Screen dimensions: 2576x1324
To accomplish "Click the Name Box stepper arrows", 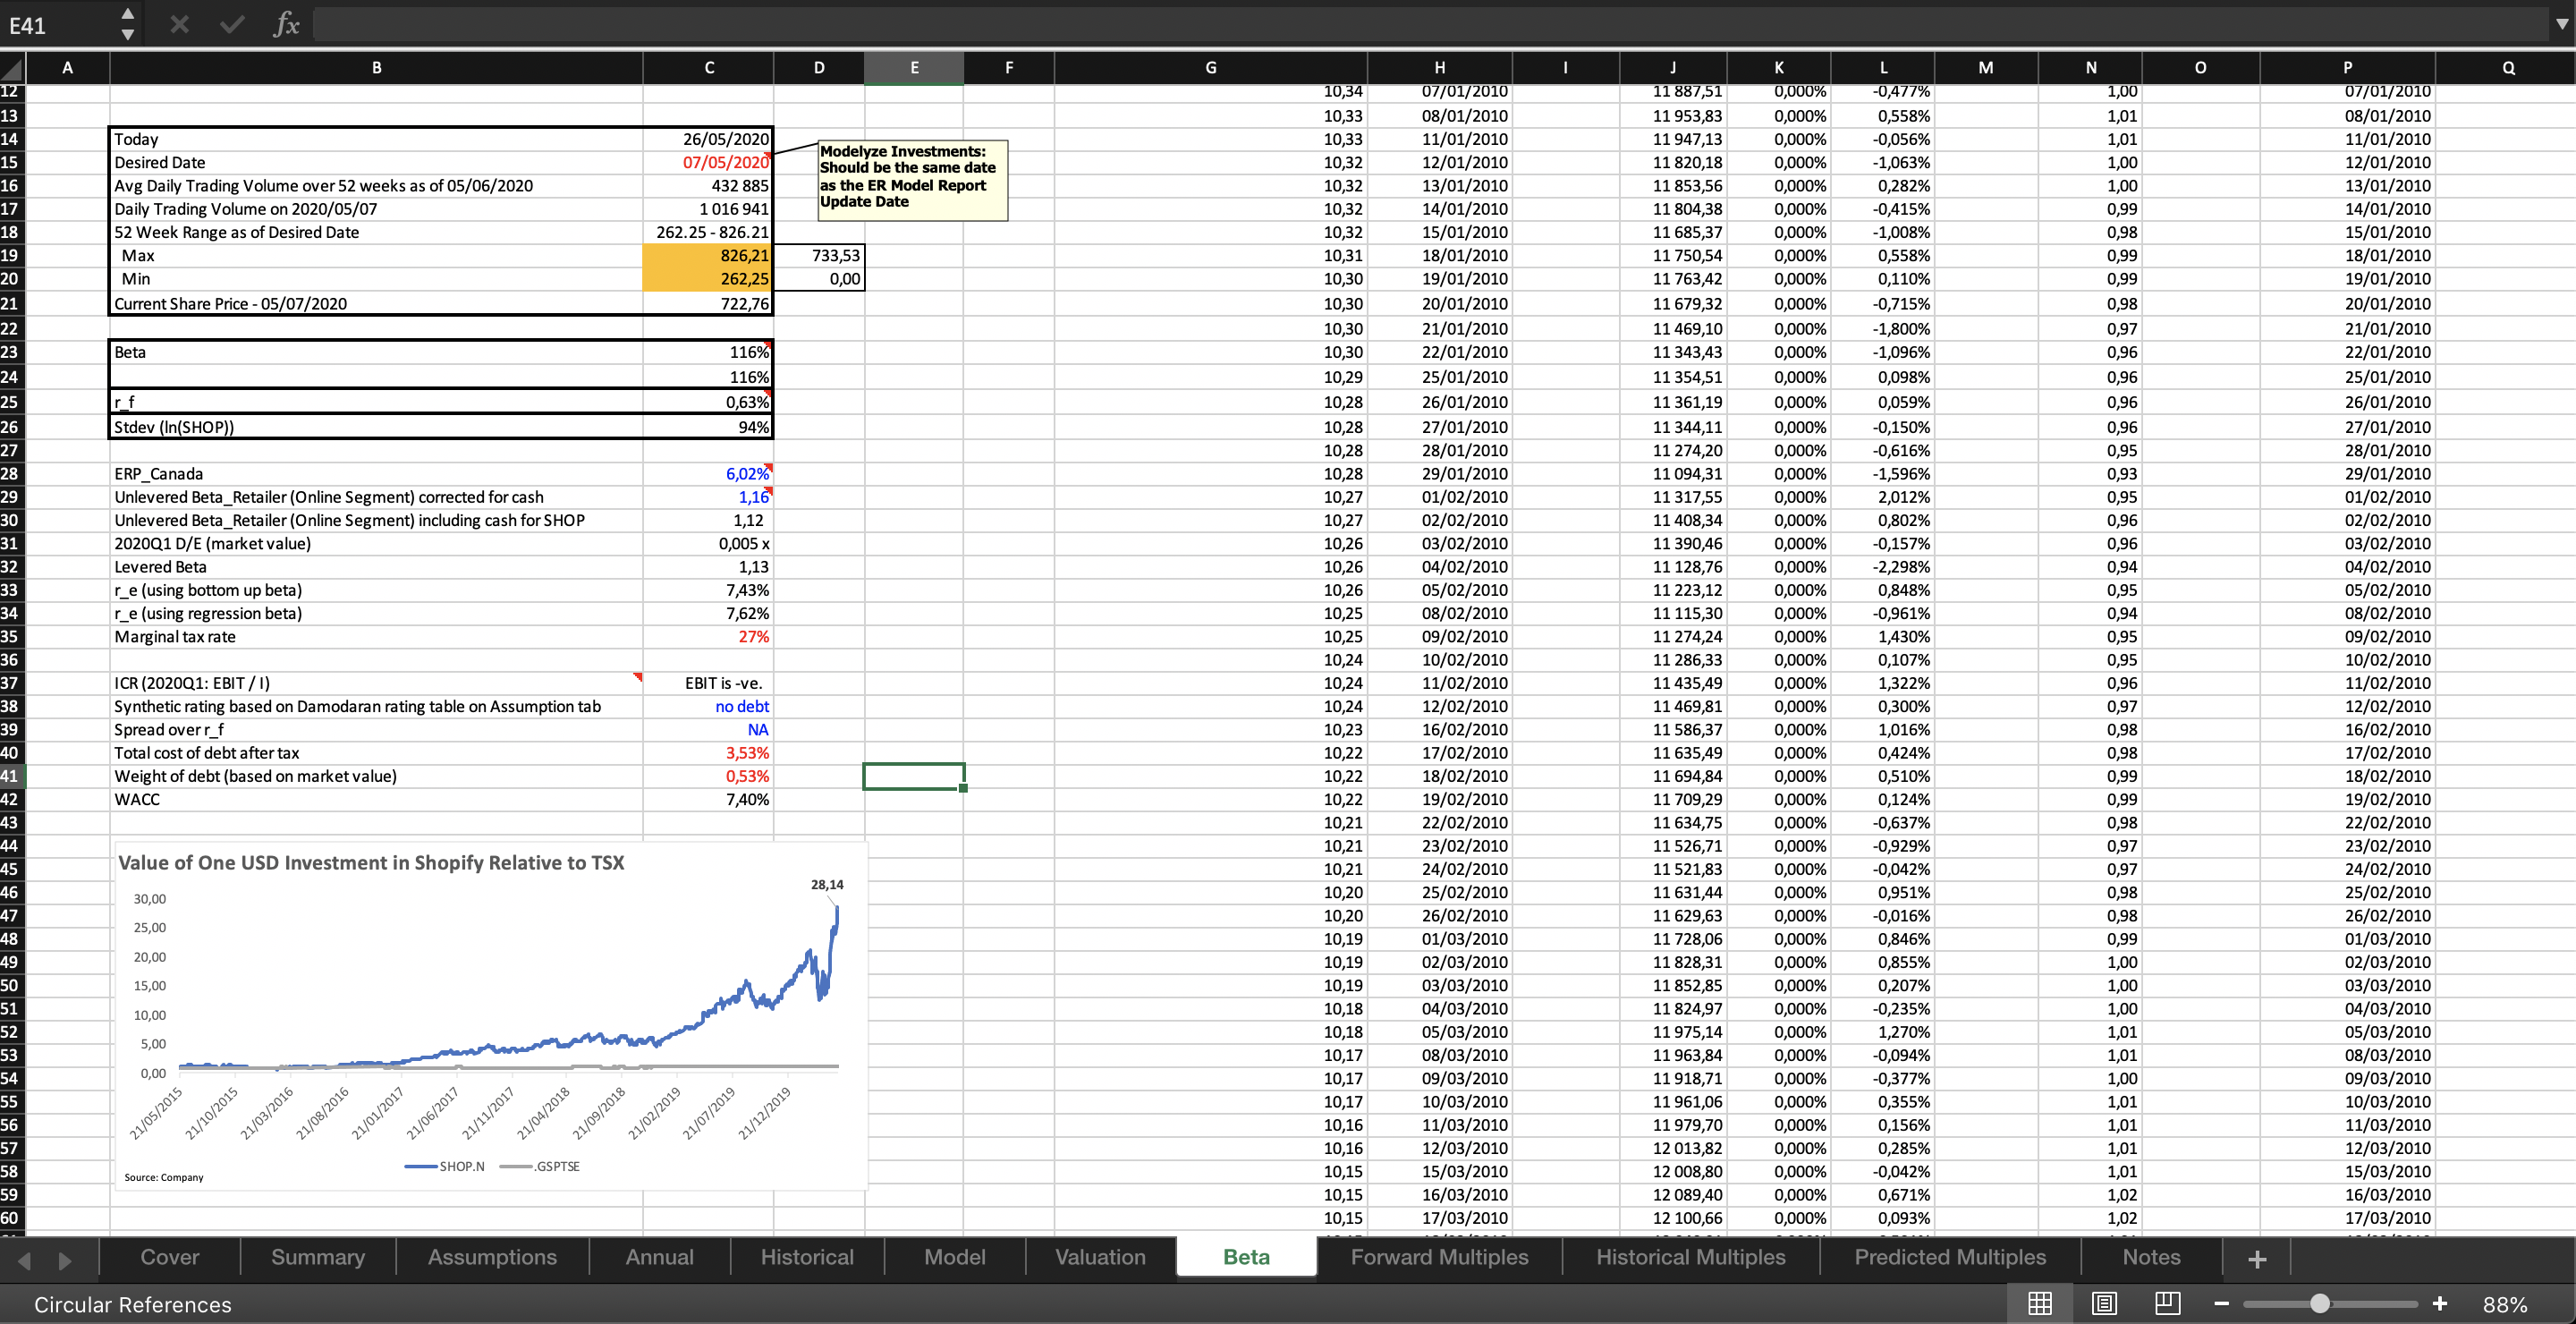I will (127, 24).
